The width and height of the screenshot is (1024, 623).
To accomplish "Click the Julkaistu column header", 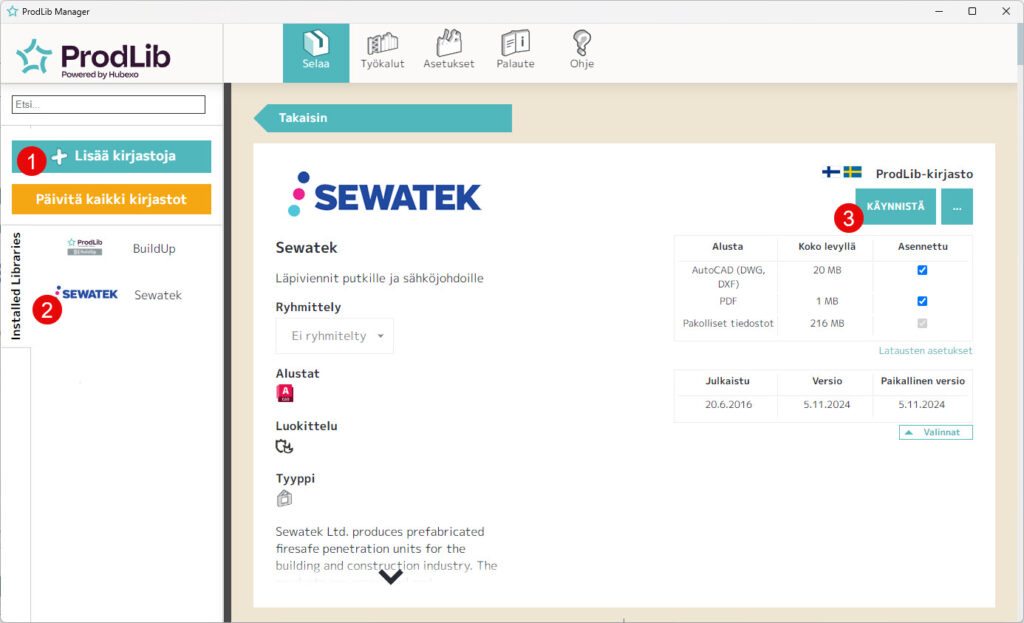I will [728, 381].
